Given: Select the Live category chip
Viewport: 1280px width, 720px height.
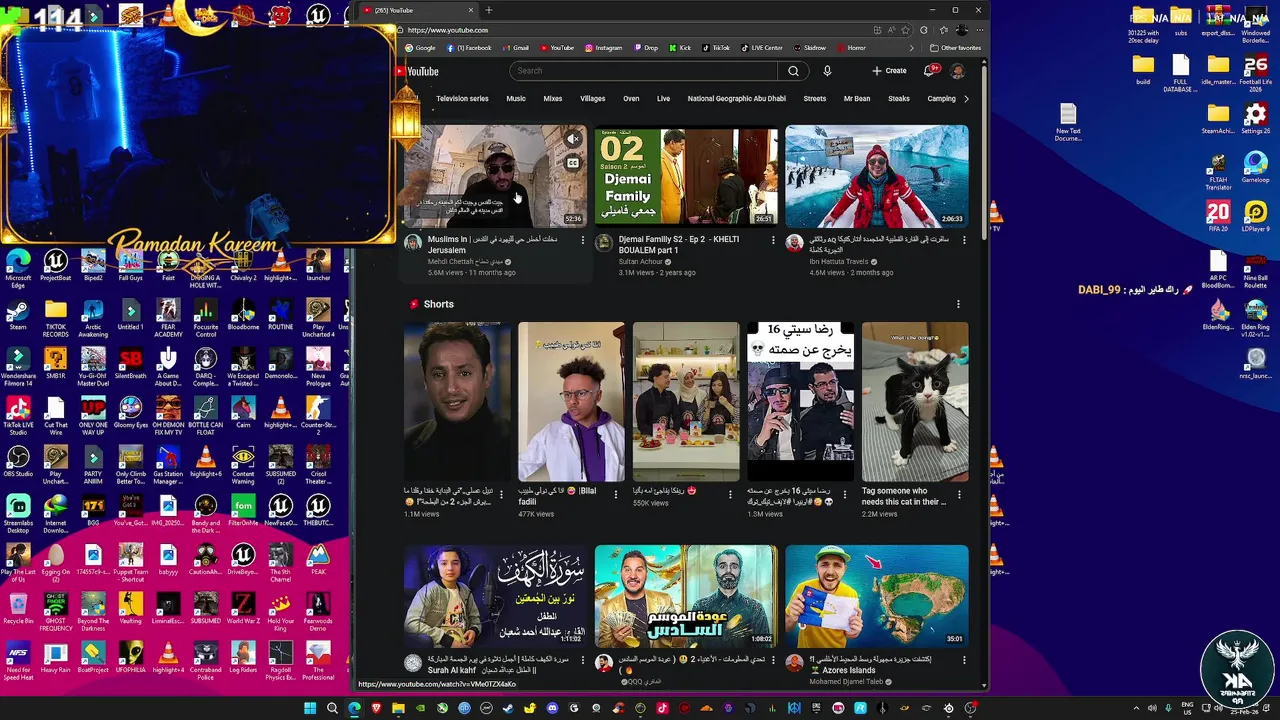Looking at the screenshot, I should click(x=663, y=99).
